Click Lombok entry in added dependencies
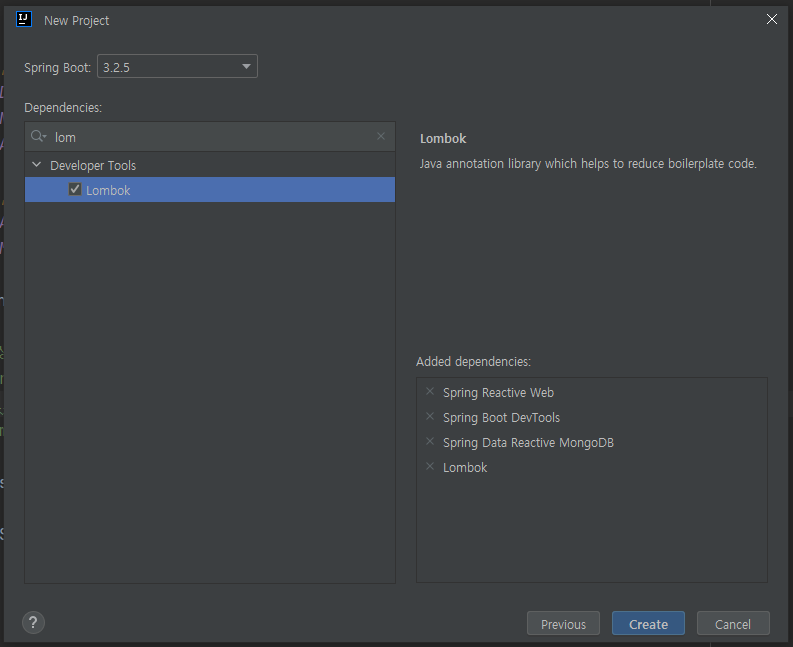The image size is (793, 647). pos(465,467)
